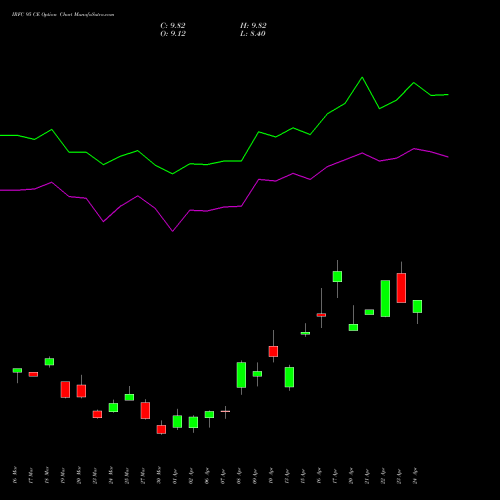Select the low value "L: 8.40"

pos(253,34)
